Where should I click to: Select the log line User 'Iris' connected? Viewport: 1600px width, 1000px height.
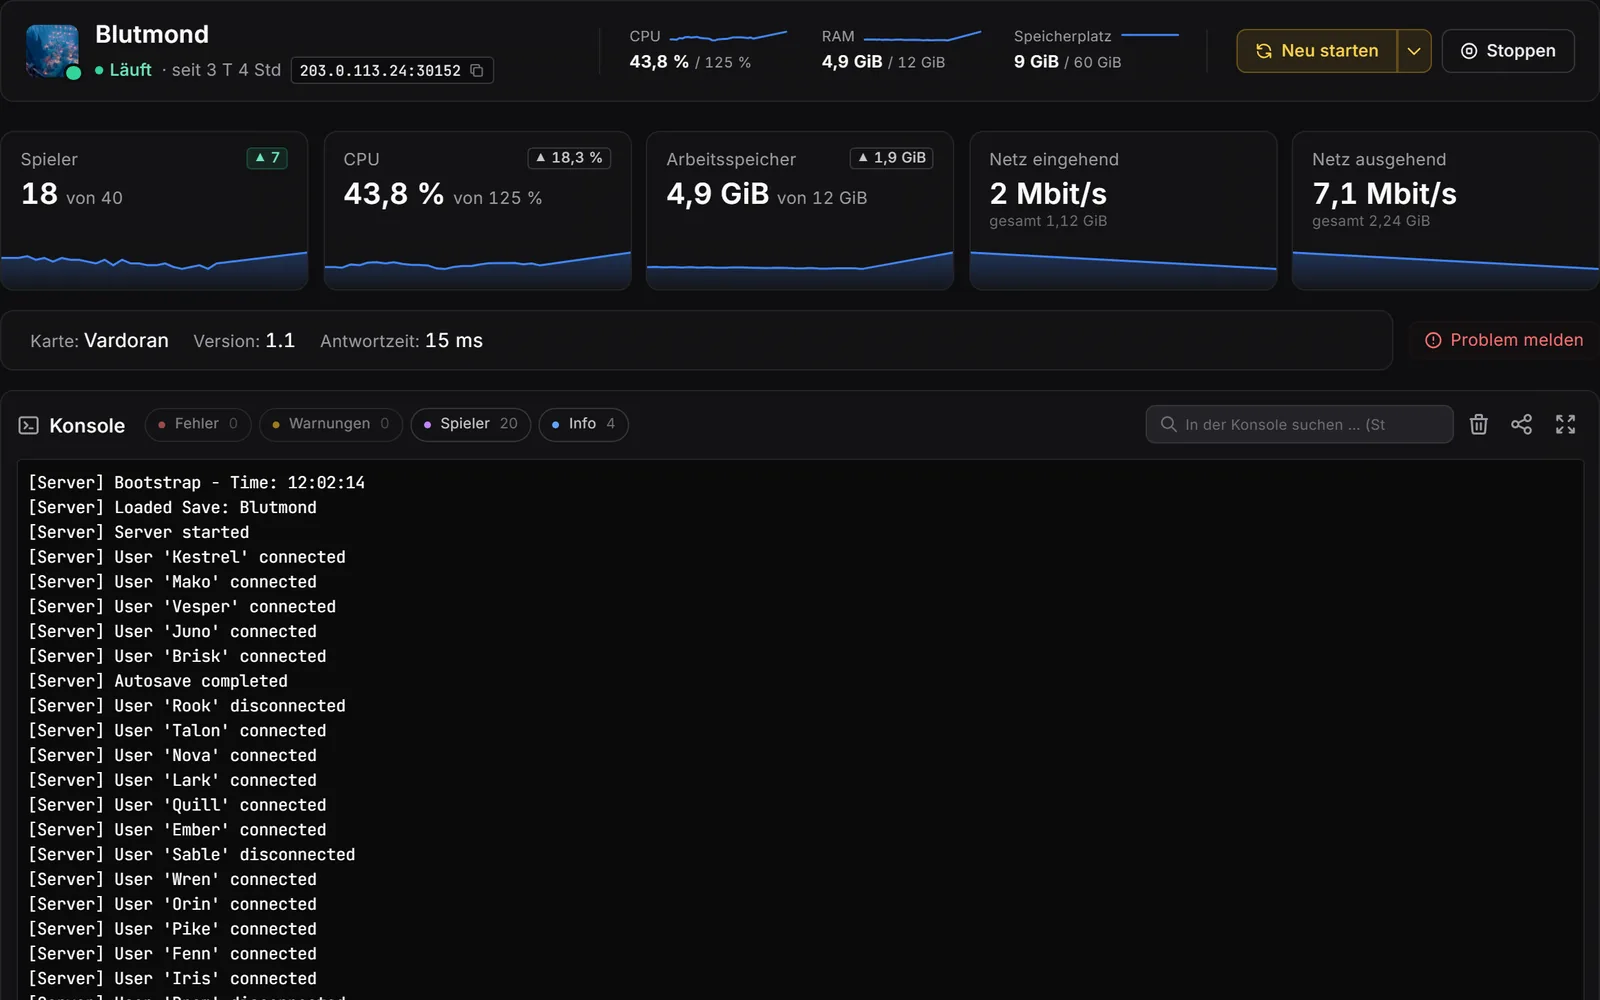coord(172,979)
